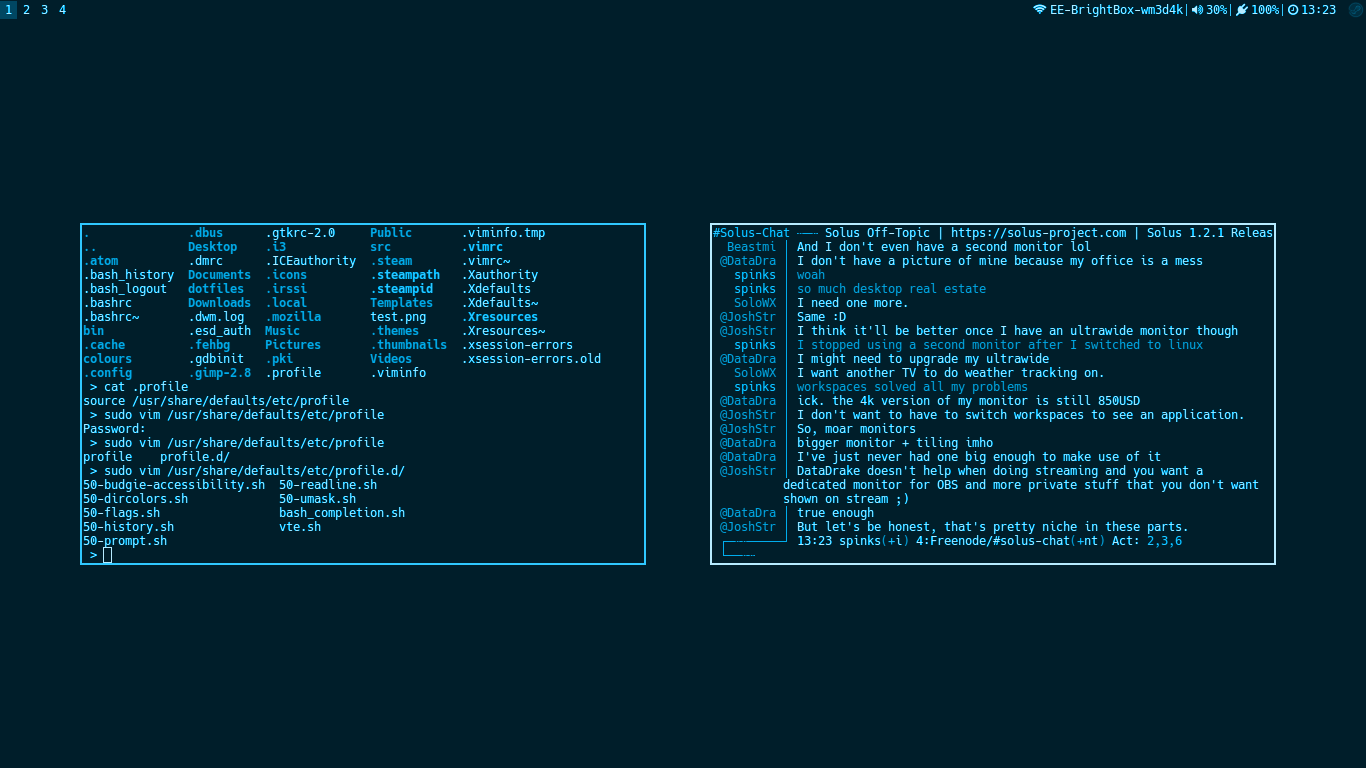Click the .atom directory entry
This screenshot has height=768, width=1366.
coord(100,261)
